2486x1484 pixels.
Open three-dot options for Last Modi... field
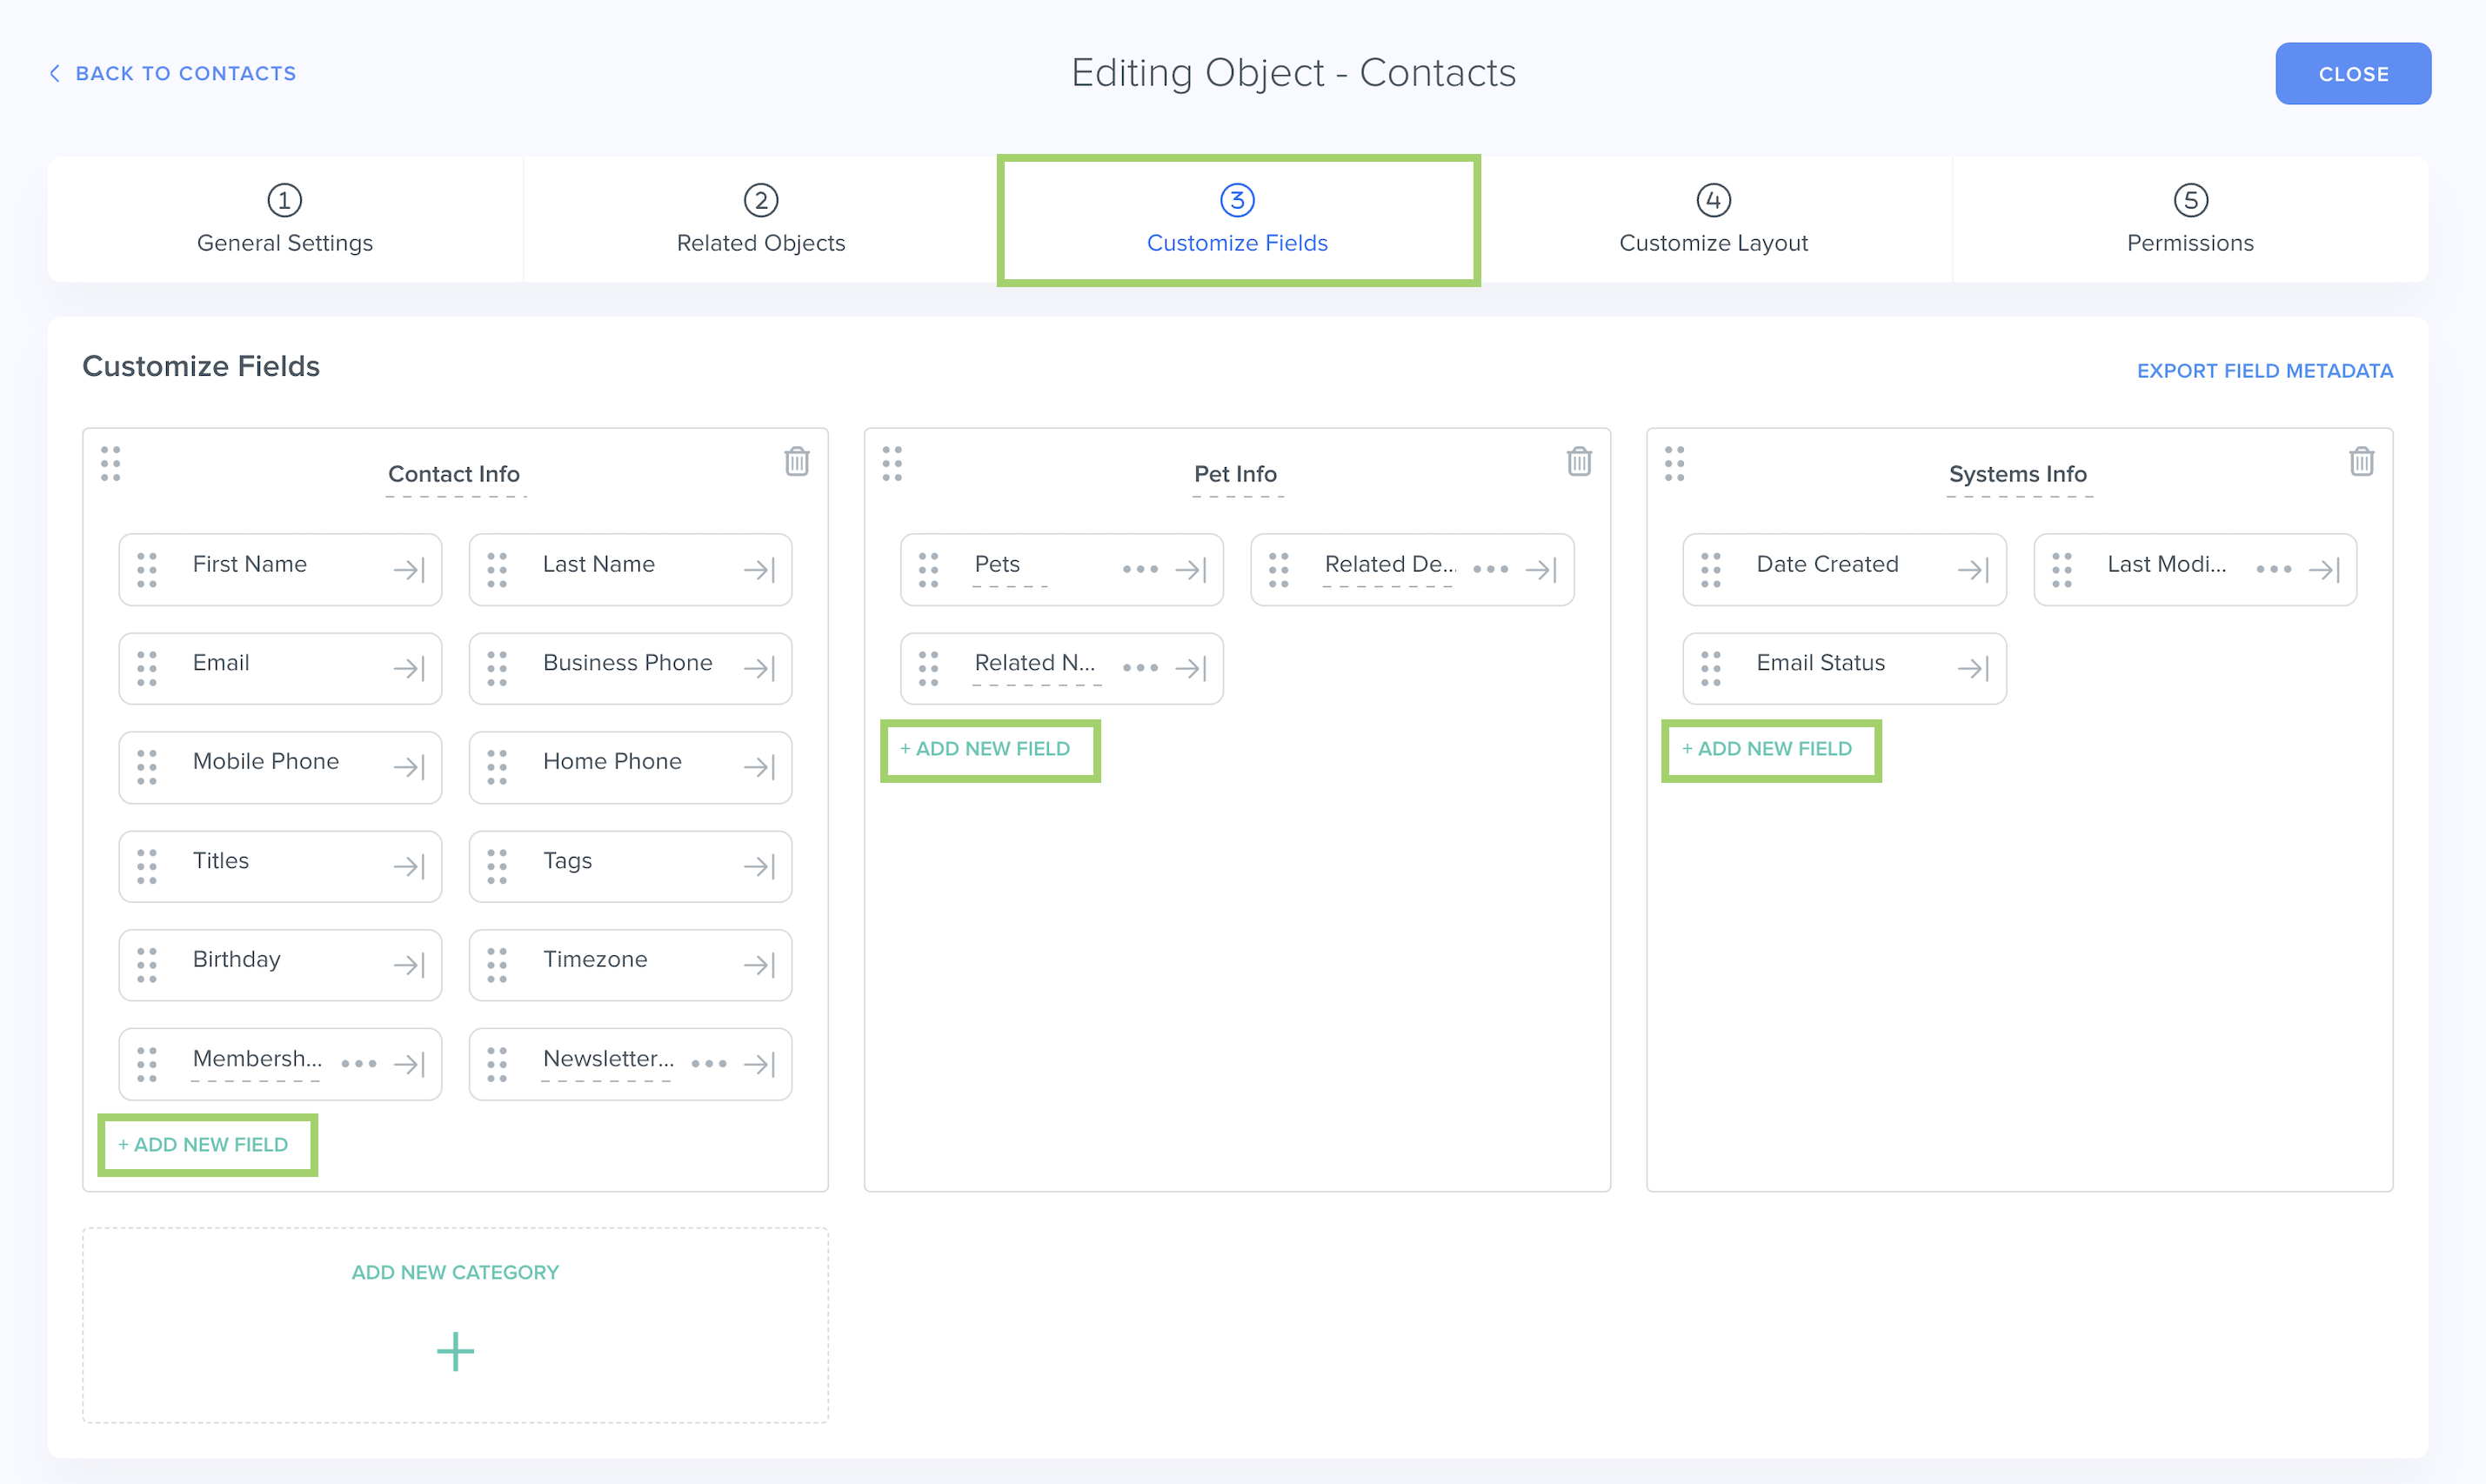click(x=2272, y=569)
